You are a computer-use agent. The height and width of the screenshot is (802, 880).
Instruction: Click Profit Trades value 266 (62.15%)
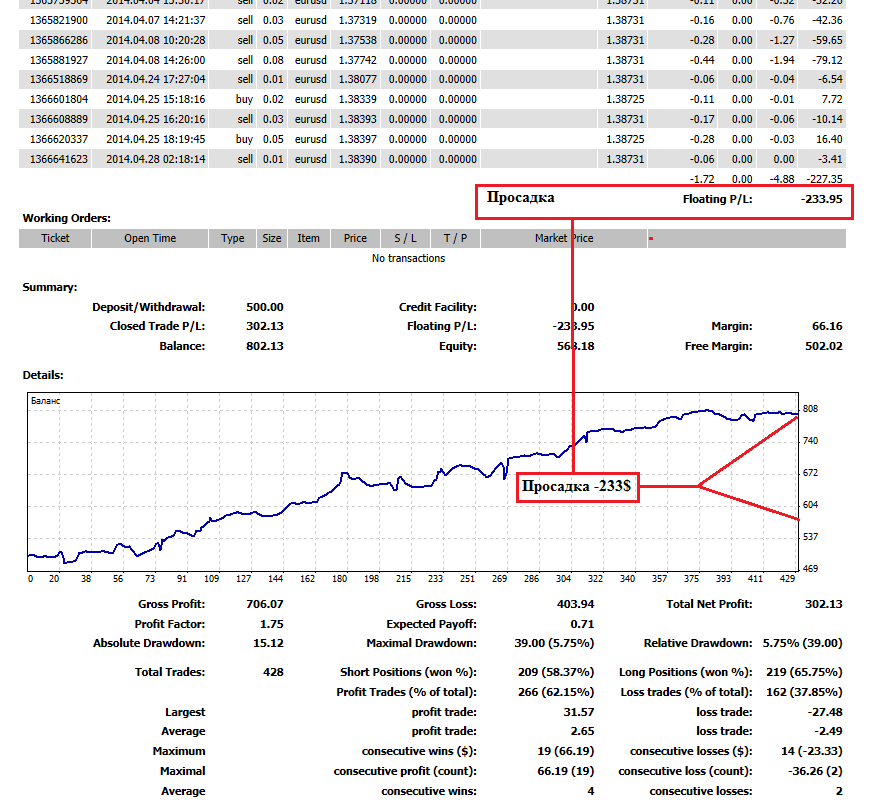coord(556,693)
